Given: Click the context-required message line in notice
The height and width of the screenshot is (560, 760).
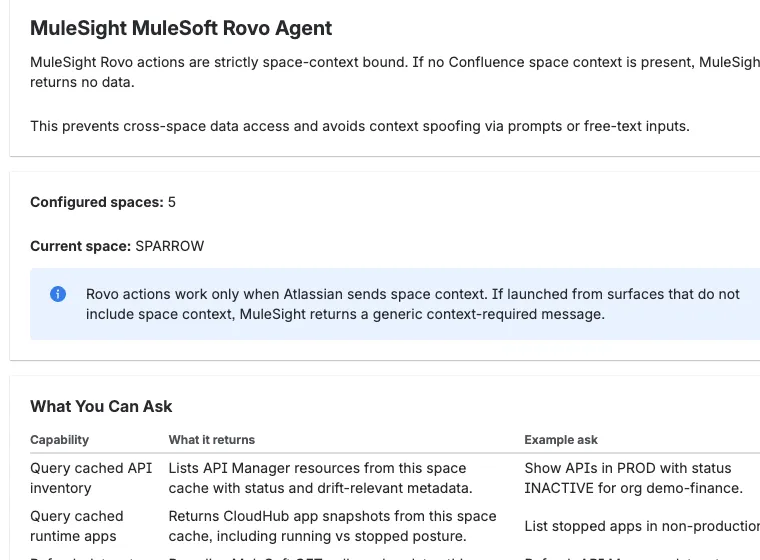Looking at the screenshot, I should pyautogui.click(x=345, y=314).
